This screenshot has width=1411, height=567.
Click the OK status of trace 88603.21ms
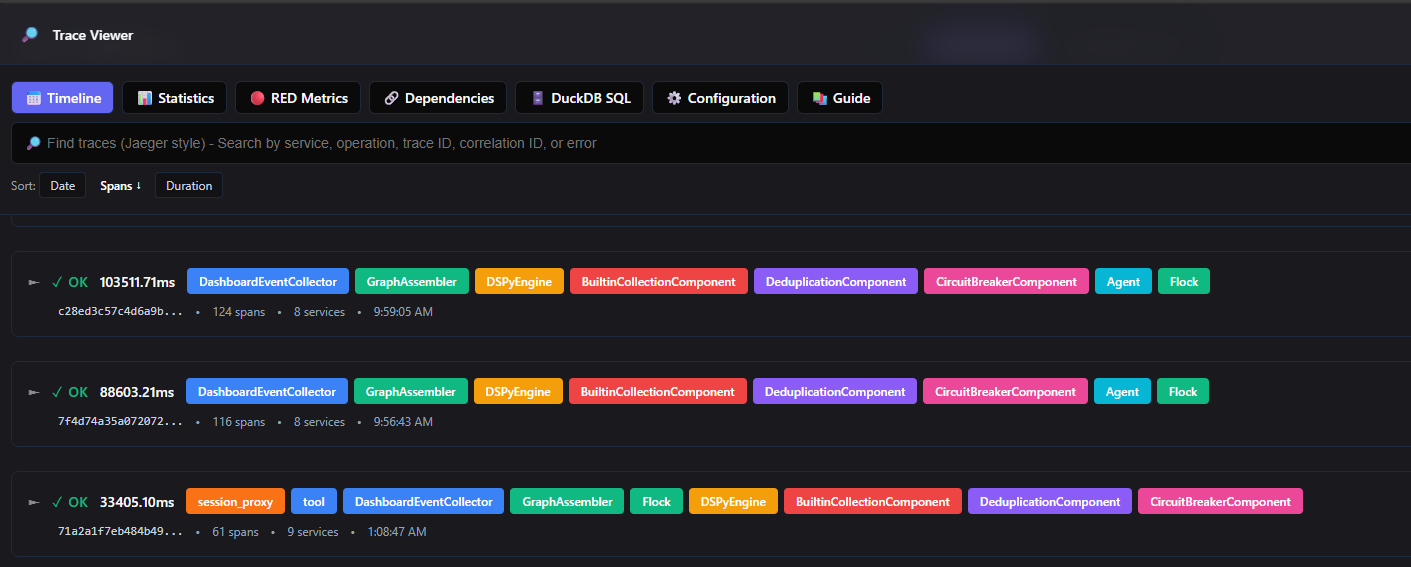pos(70,392)
